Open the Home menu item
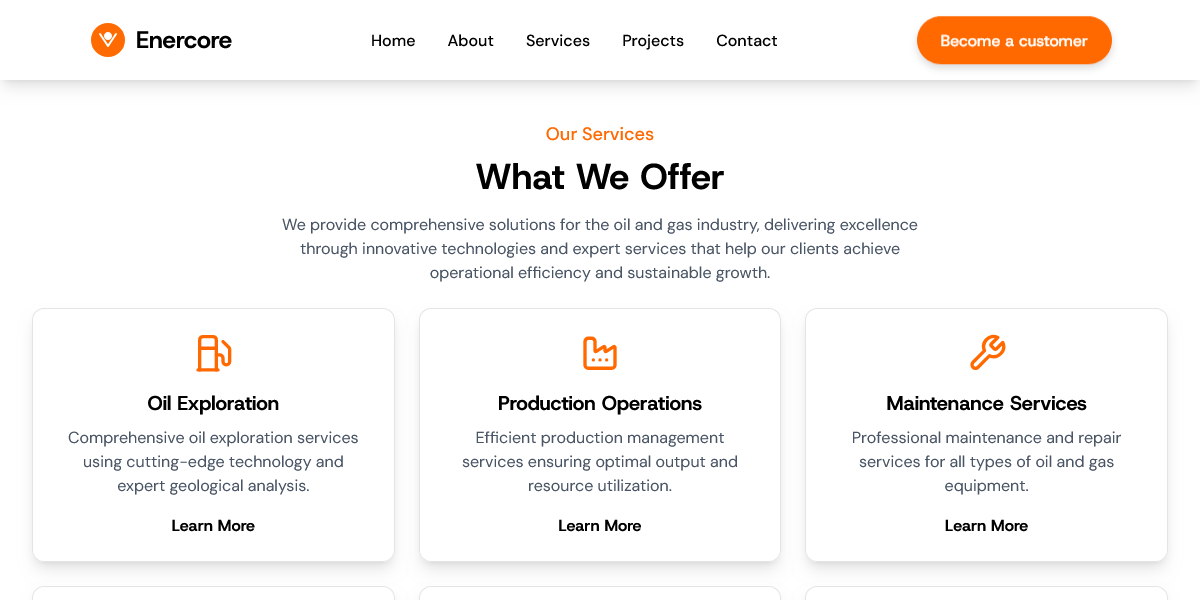The width and height of the screenshot is (1200, 600). point(393,41)
